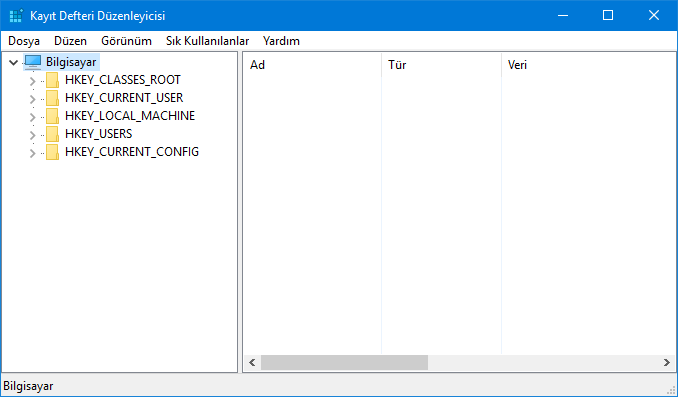
Task: Click the Tür column header
Action: 441,65
